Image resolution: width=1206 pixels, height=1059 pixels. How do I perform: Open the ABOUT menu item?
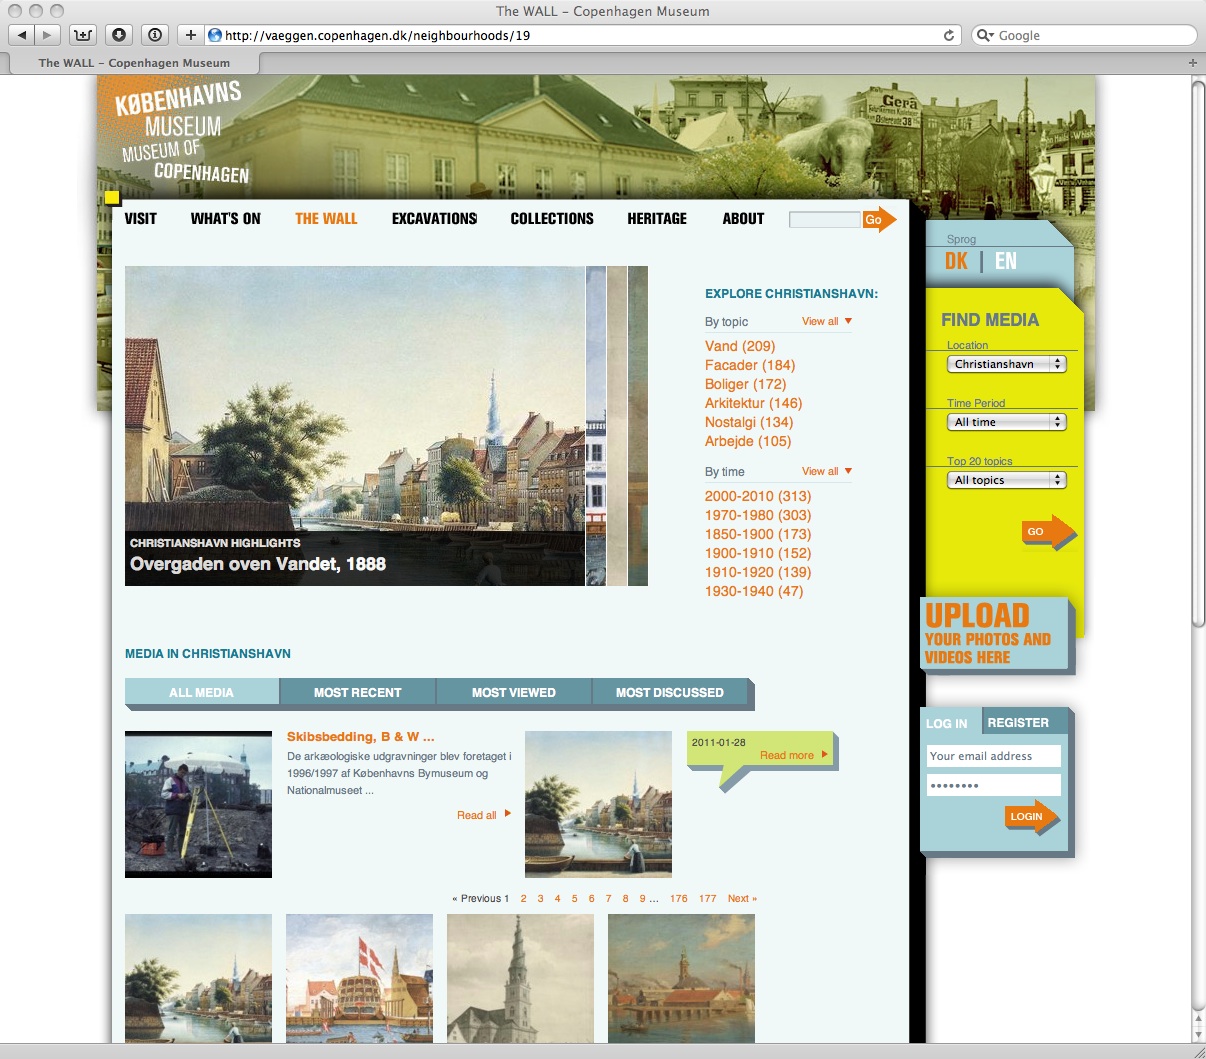743,218
